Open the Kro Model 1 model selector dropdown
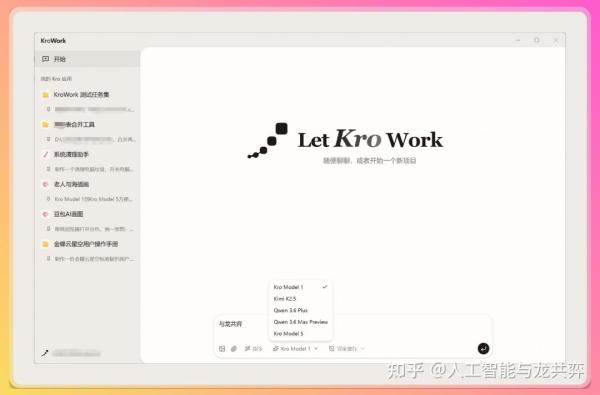600x395 pixels. click(x=295, y=349)
